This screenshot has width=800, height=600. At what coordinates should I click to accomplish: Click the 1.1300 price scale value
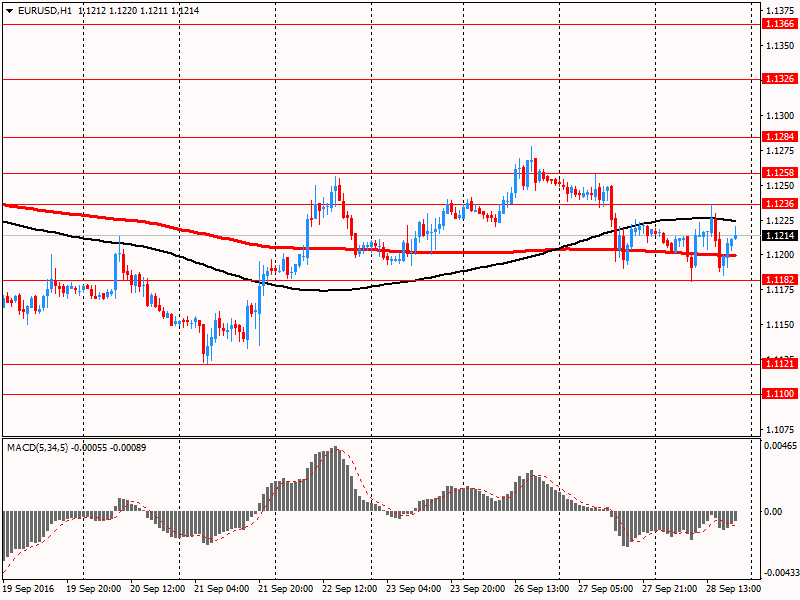780,116
